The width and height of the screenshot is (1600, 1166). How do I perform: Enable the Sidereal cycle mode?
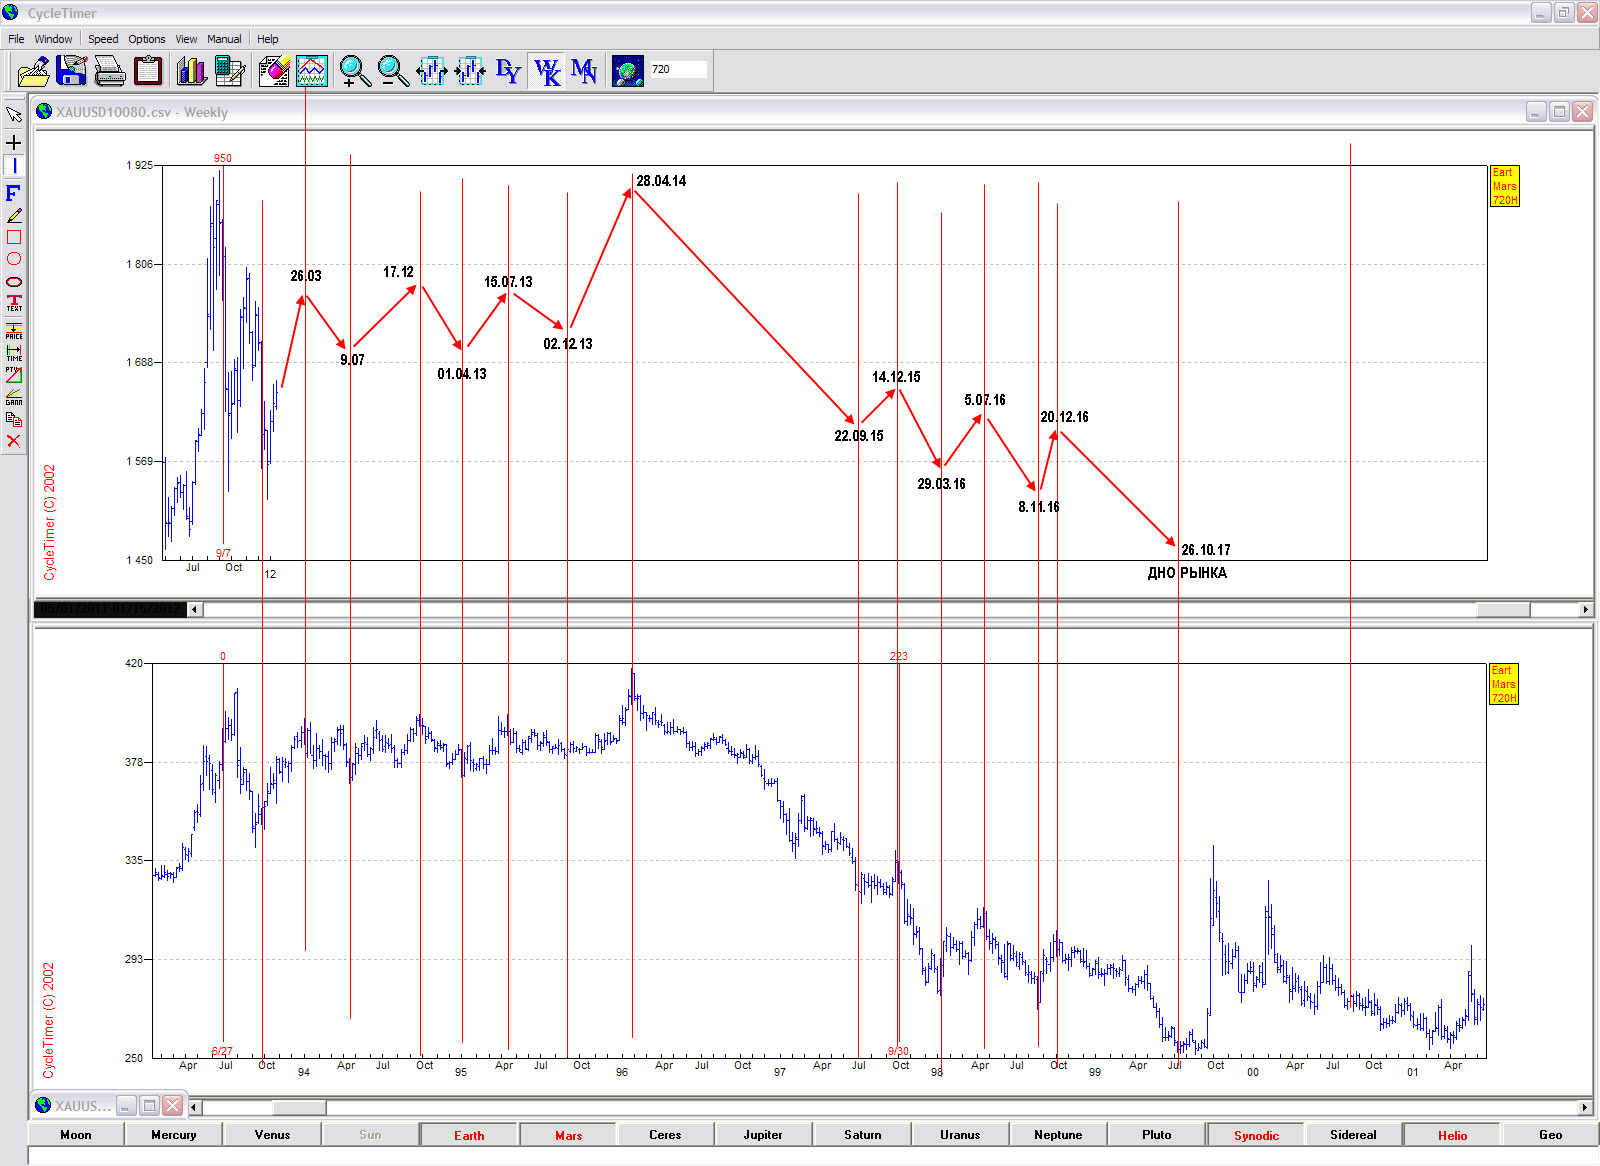coord(1353,1135)
